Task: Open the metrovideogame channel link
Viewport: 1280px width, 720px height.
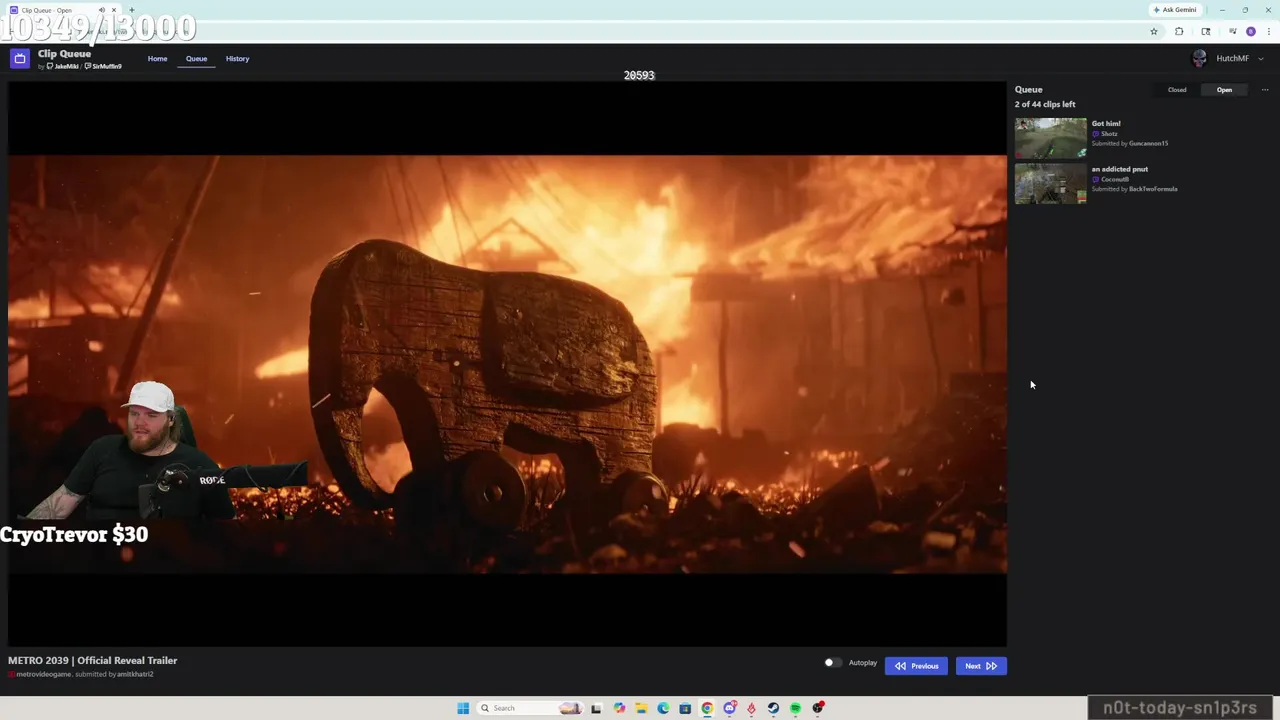Action: coord(44,675)
